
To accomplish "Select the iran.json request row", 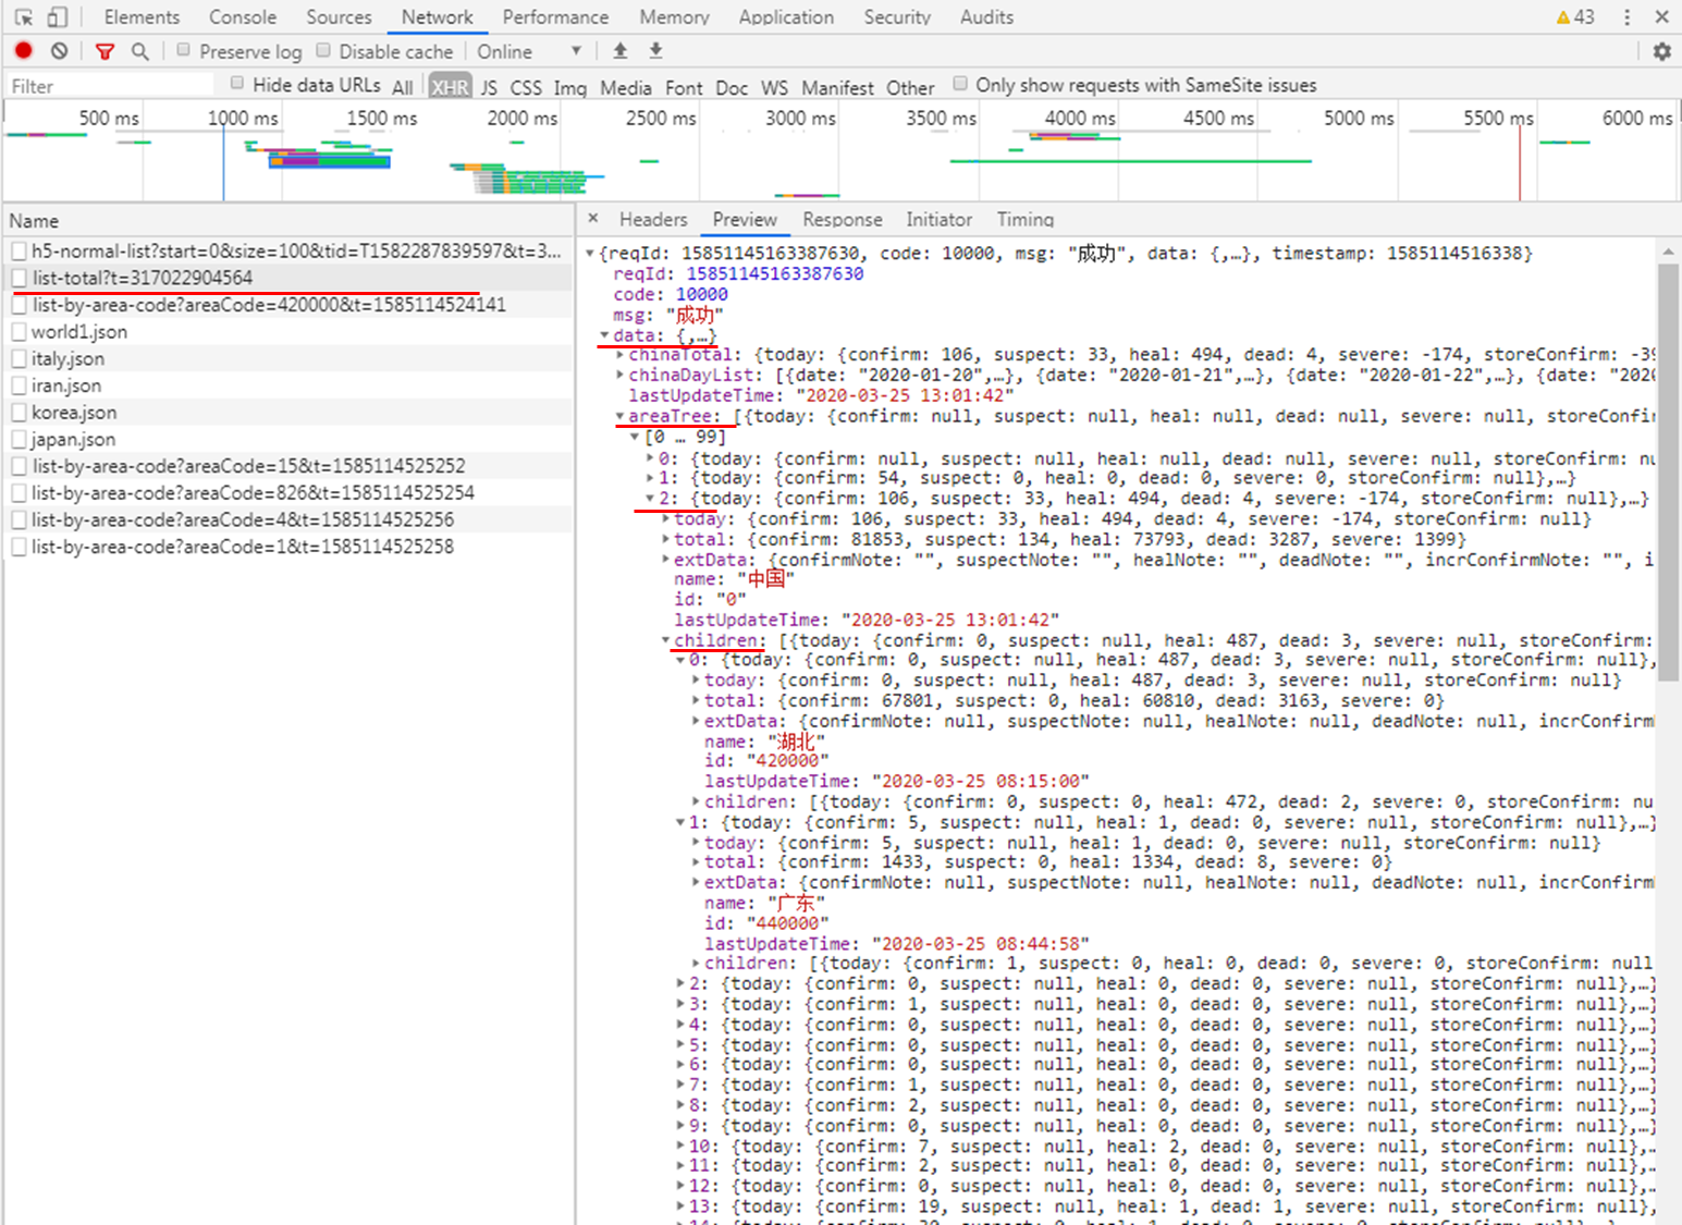I will (x=288, y=386).
